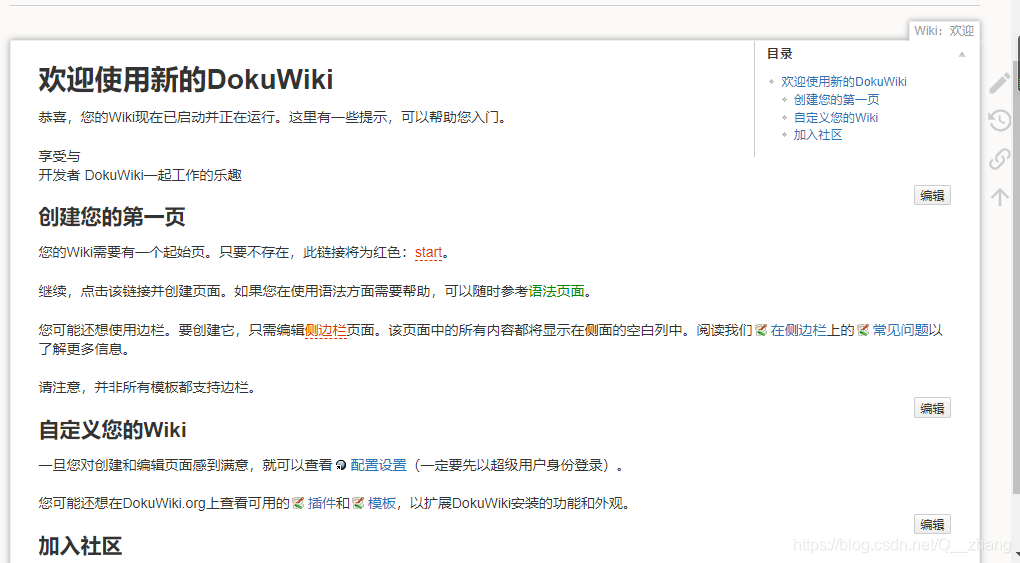Open the 插件 plugins link
The height and width of the screenshot is (563, 1020).
pyautogui.click(x=321, y=503)
